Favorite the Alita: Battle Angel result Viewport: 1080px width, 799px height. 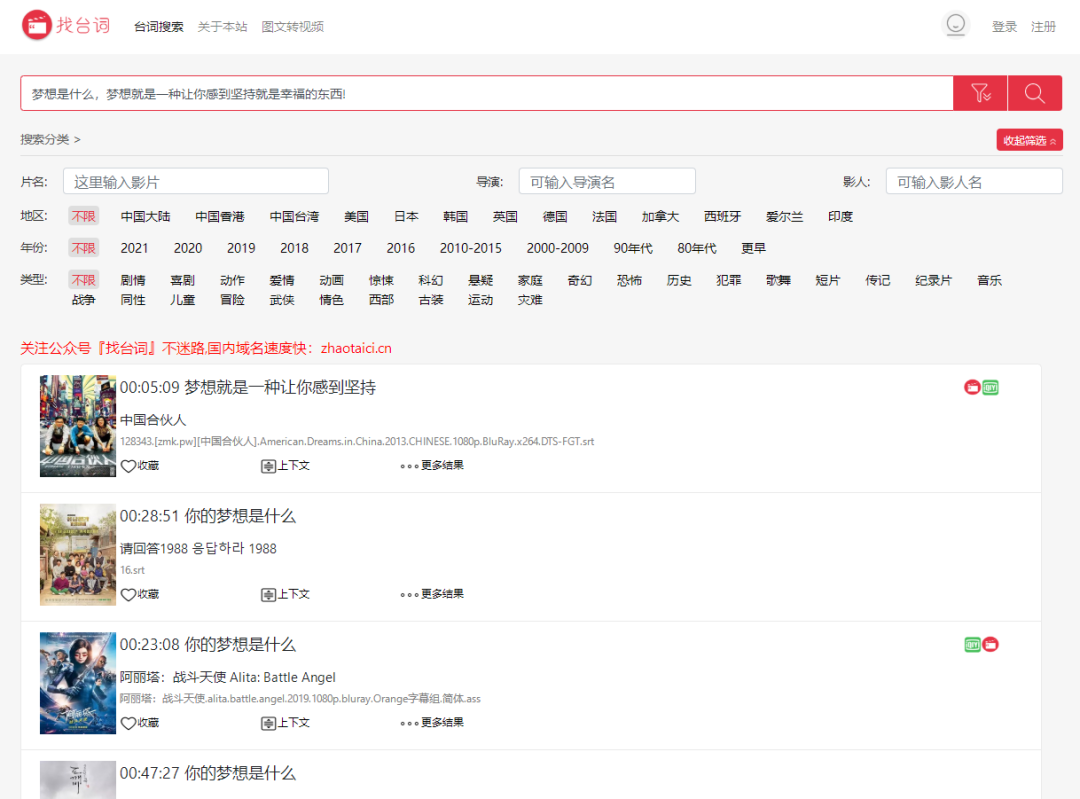(140, 723)
